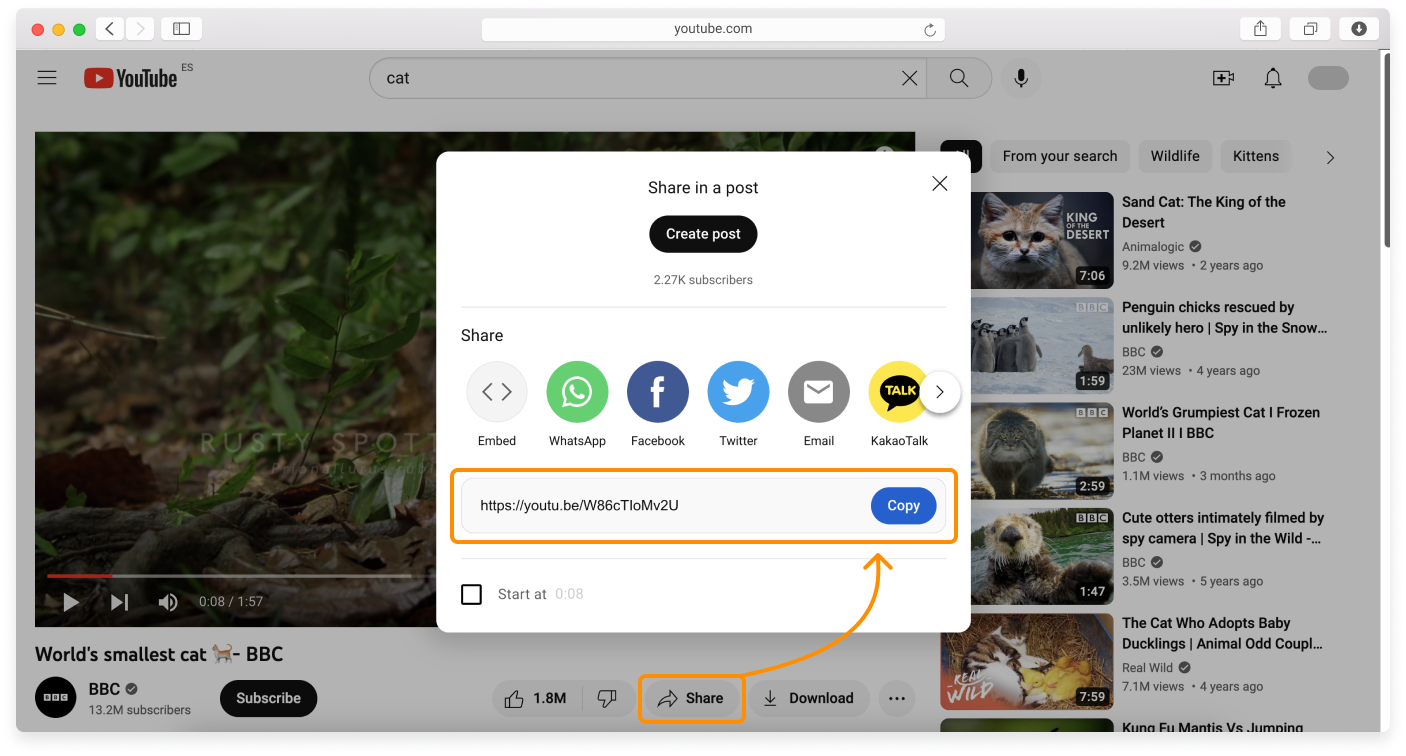This screenshot has width=1406, height=756.
Task: Choose the Email share icon
Action: click(818, 392)
